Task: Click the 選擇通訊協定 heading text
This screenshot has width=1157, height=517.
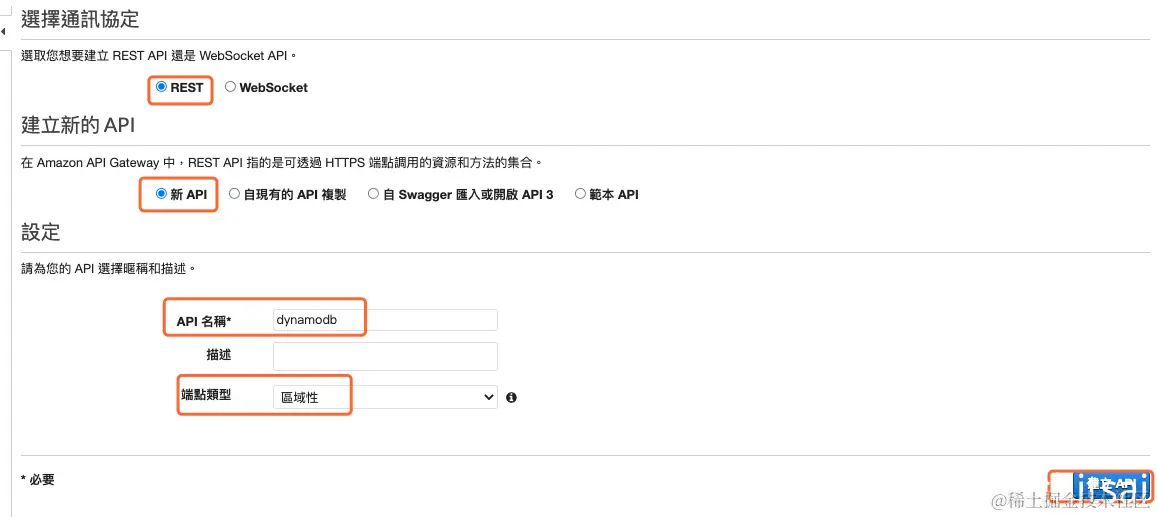Action: (x=80, y=20)
